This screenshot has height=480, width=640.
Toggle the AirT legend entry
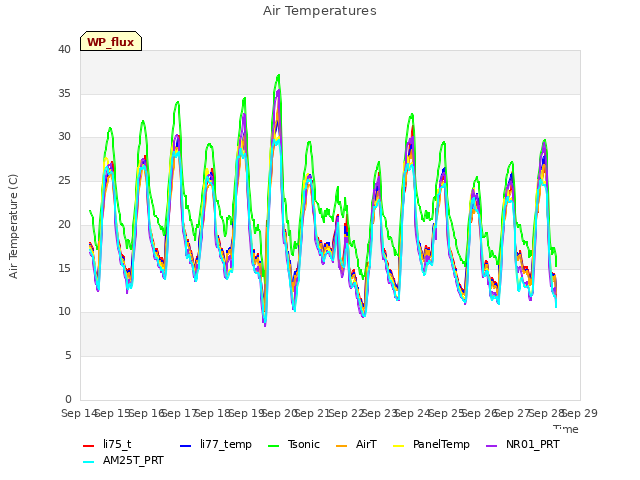pos(356,444)
